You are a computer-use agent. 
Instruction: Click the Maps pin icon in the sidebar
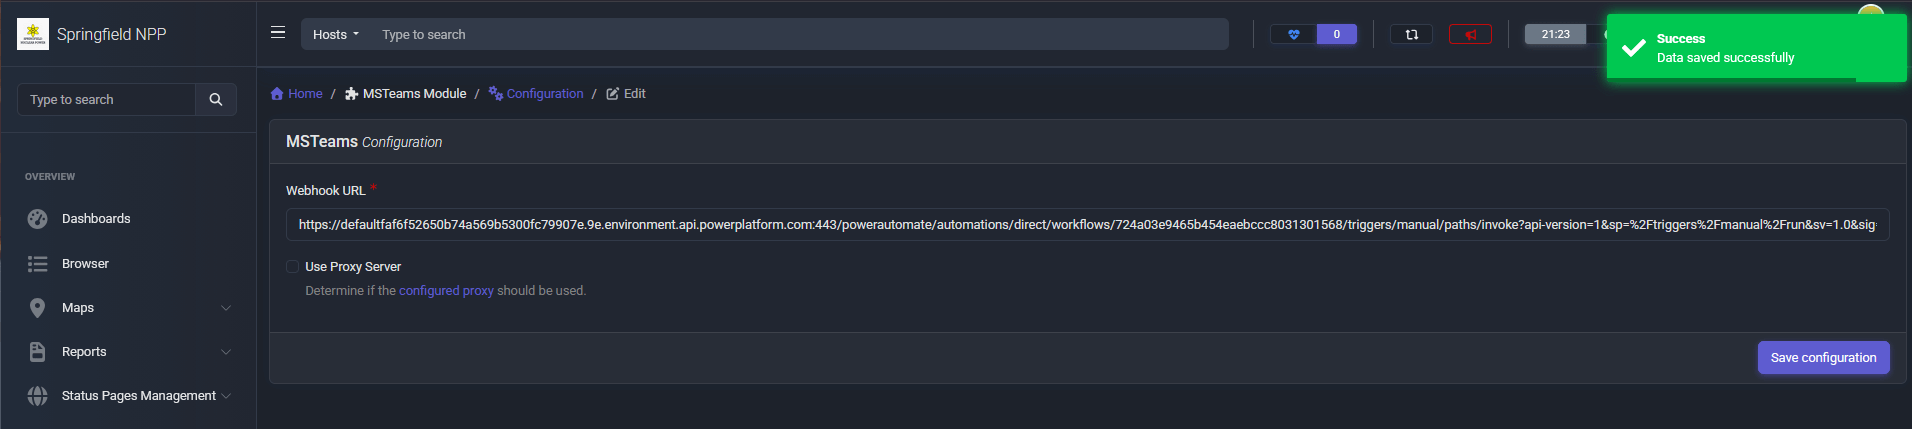coord(38,308)
